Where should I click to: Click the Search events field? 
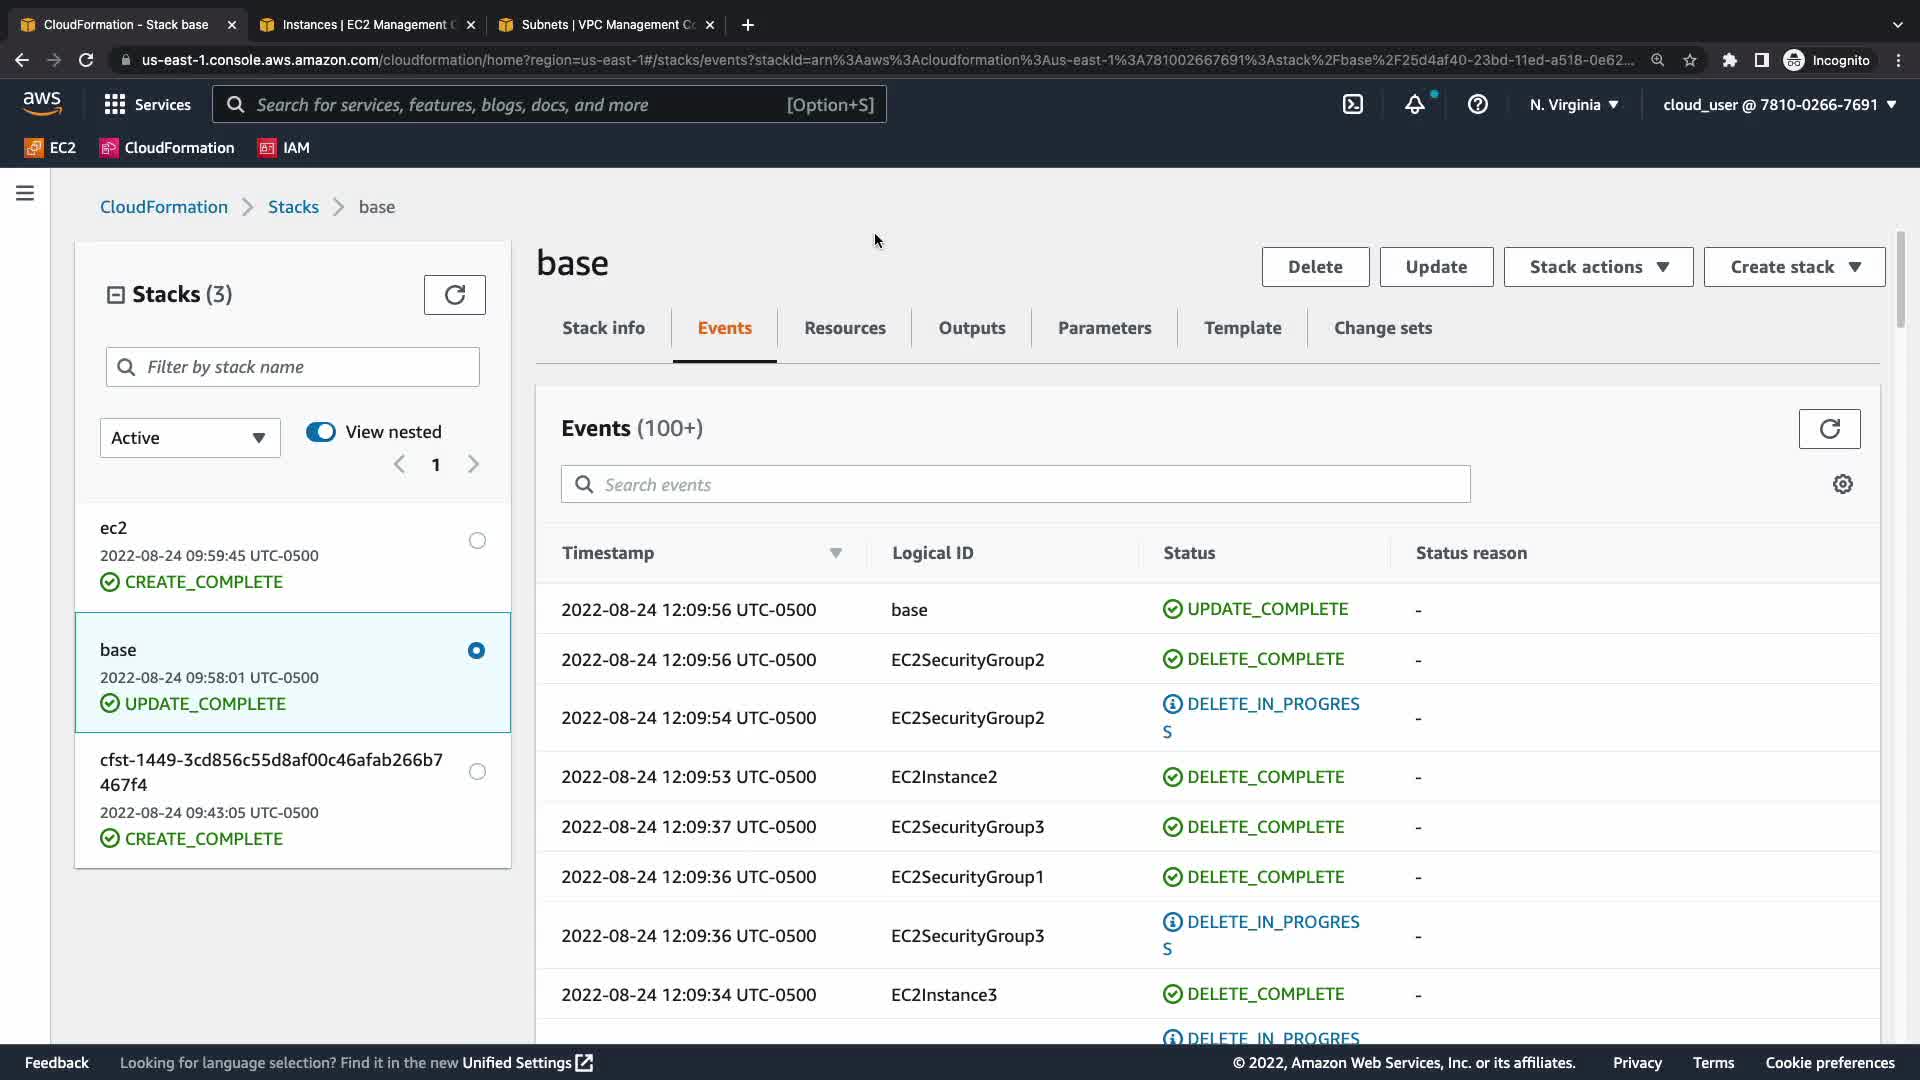[1015, 485]
